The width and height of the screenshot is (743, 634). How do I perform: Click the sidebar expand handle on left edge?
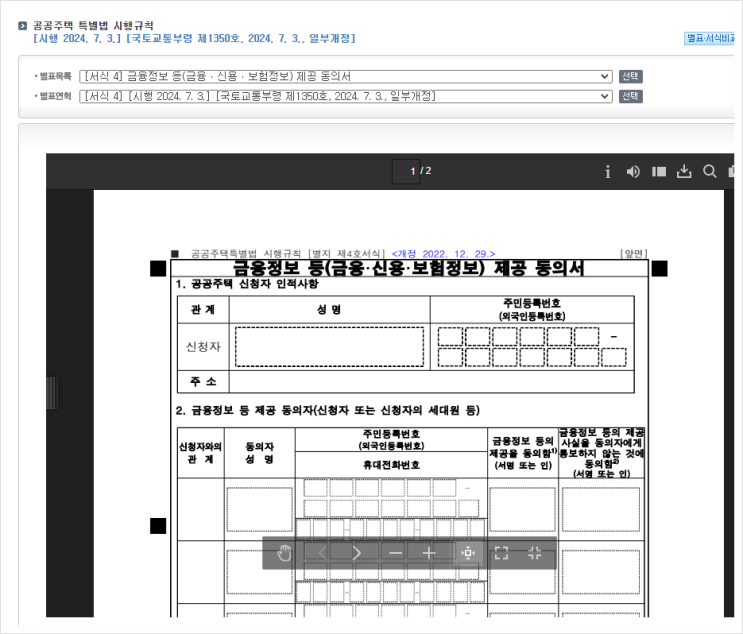point(52,393)
